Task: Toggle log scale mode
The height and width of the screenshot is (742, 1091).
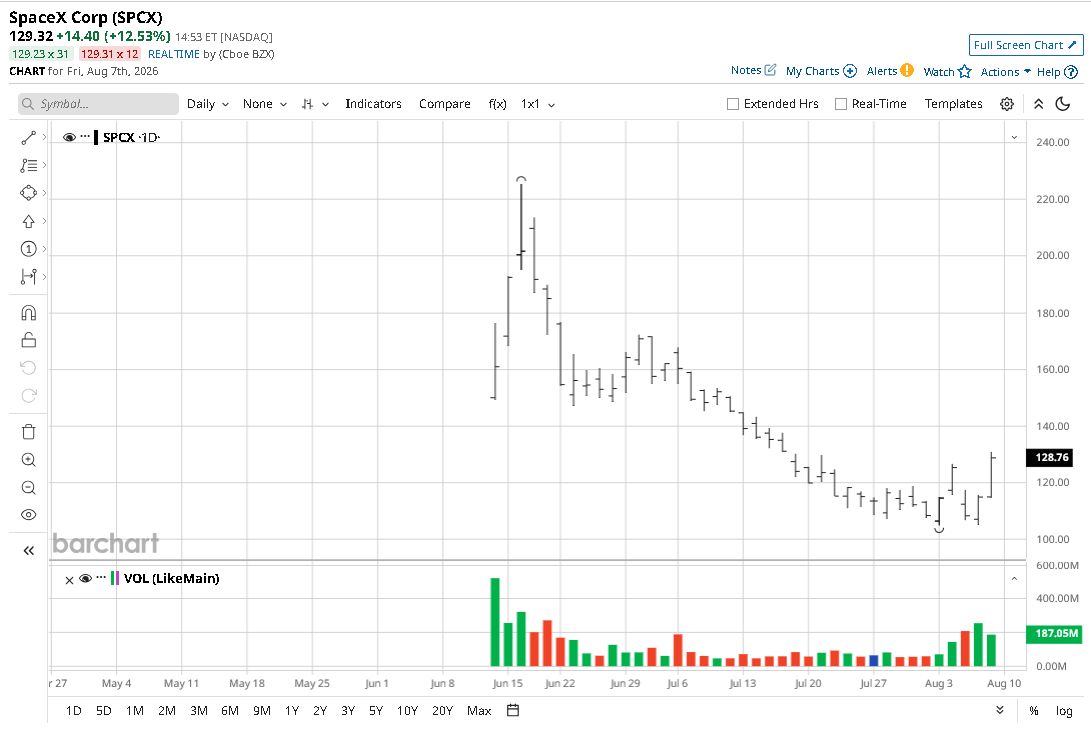Action: 1064,711
